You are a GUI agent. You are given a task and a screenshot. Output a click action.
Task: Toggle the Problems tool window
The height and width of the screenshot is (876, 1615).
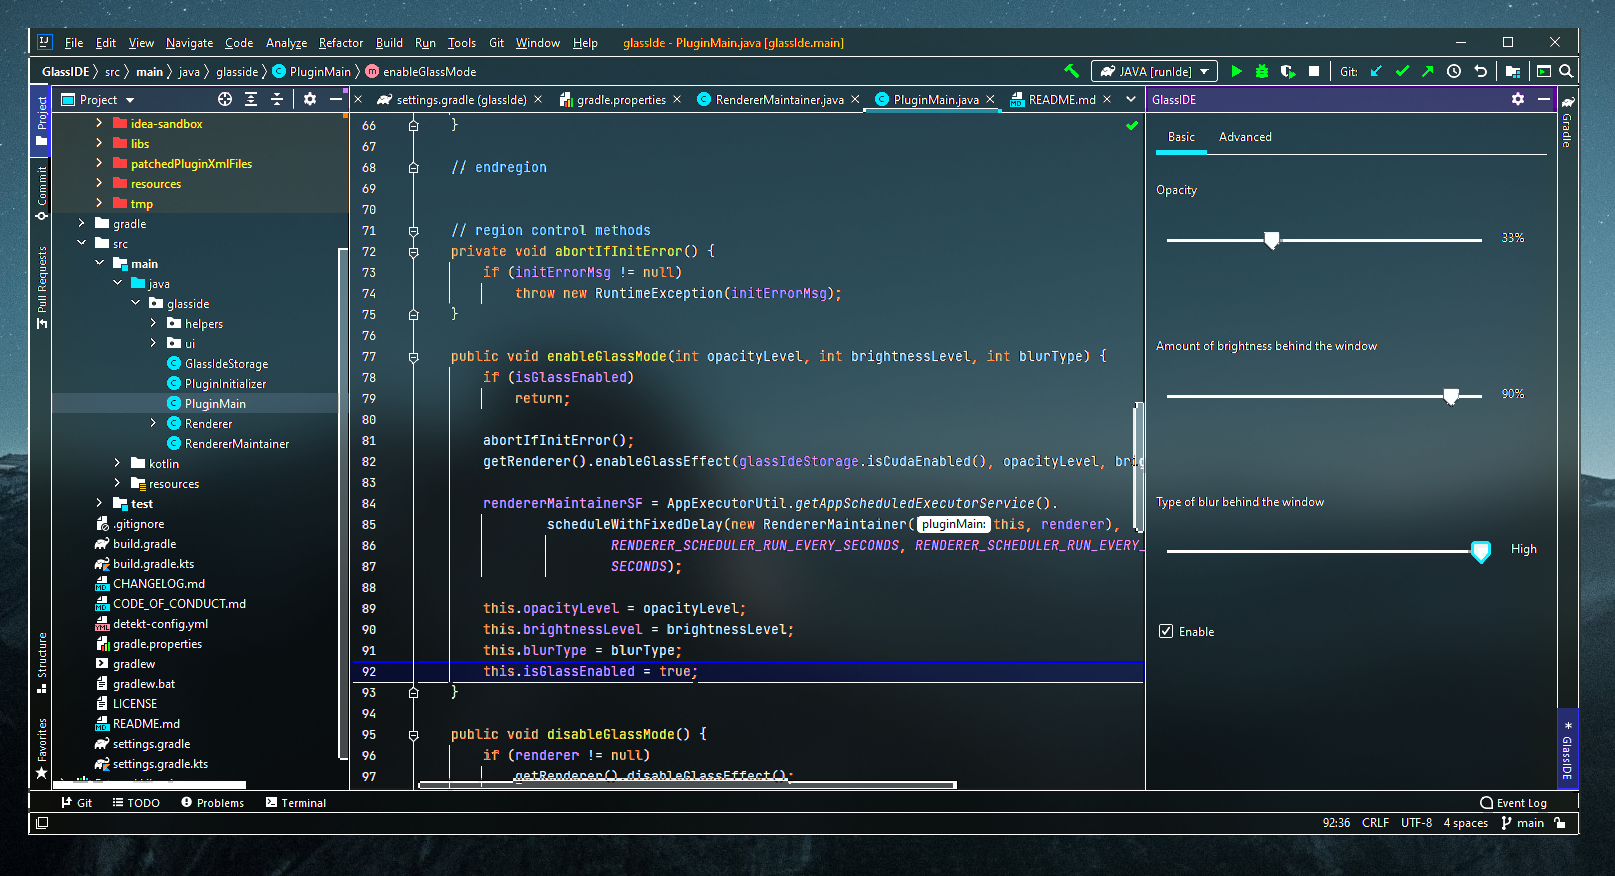tap(212, 803)
